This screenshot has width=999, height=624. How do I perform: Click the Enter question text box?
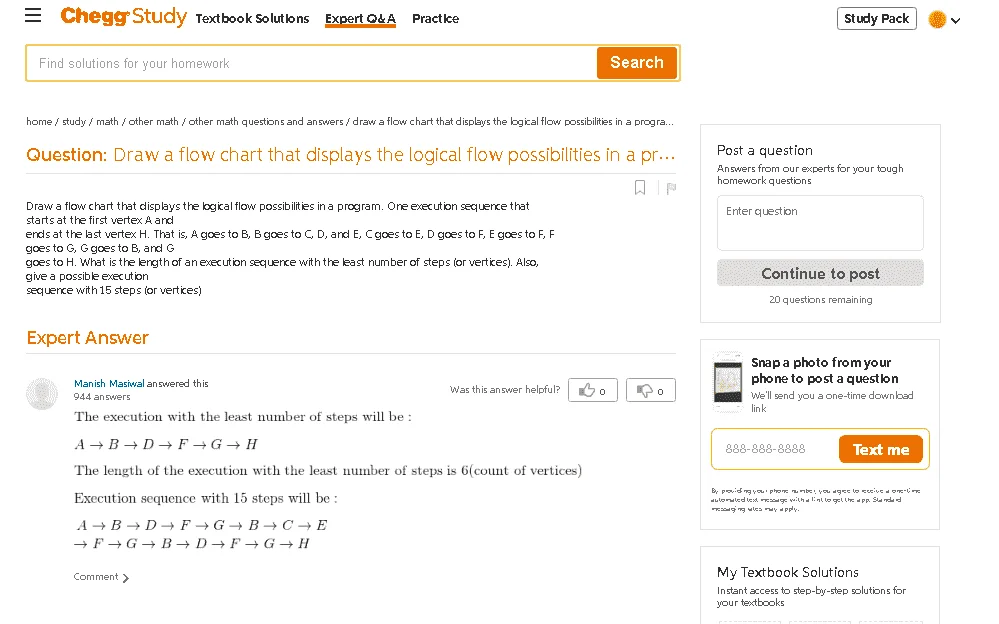point(820,223)
